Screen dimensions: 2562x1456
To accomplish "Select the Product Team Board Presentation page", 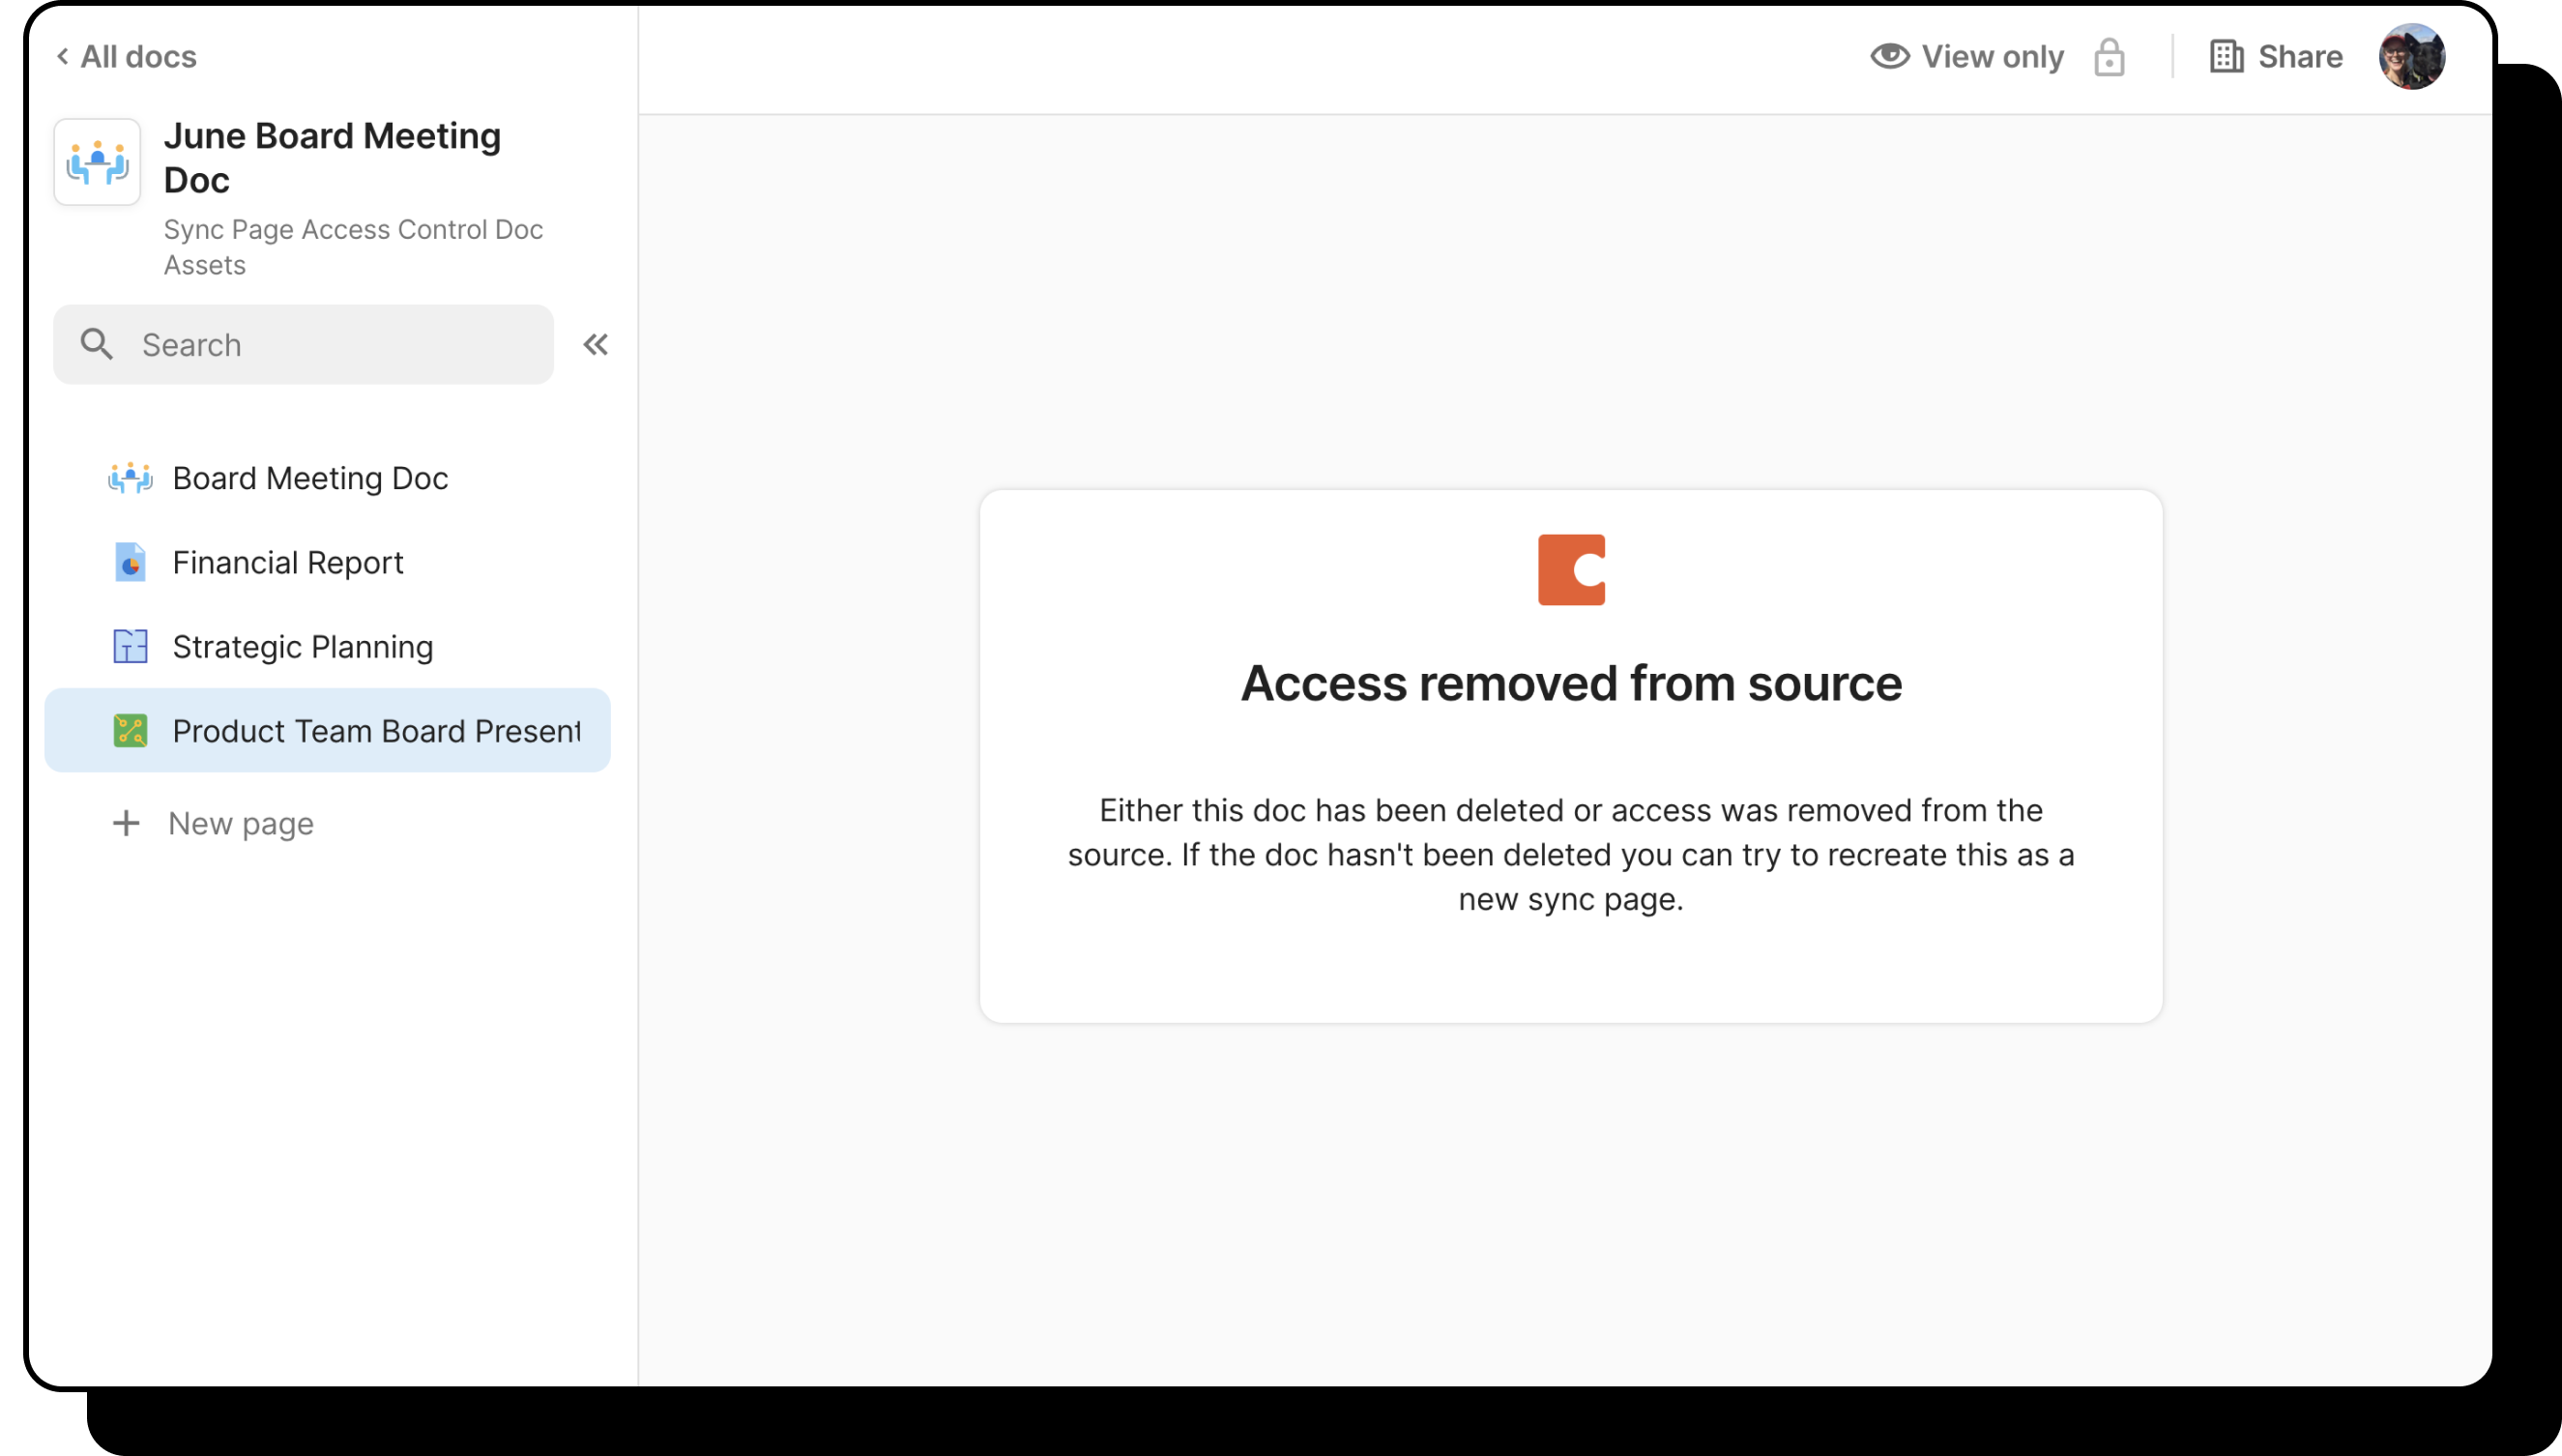I will pos(375,731).
